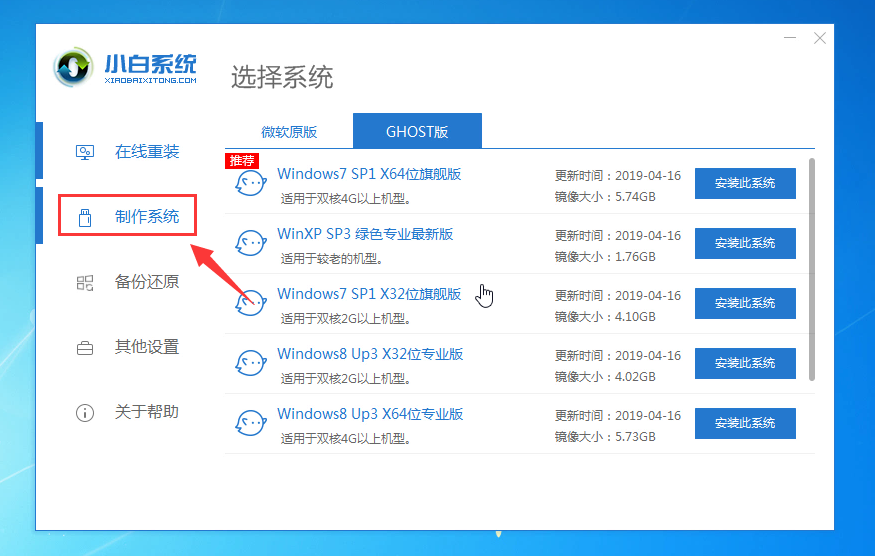Viewport: 875px width, 556px height.
Task: Click the WinXP SP3 绿色专业最新版 title
Action: pyautogui.click(x=365, y=234)
